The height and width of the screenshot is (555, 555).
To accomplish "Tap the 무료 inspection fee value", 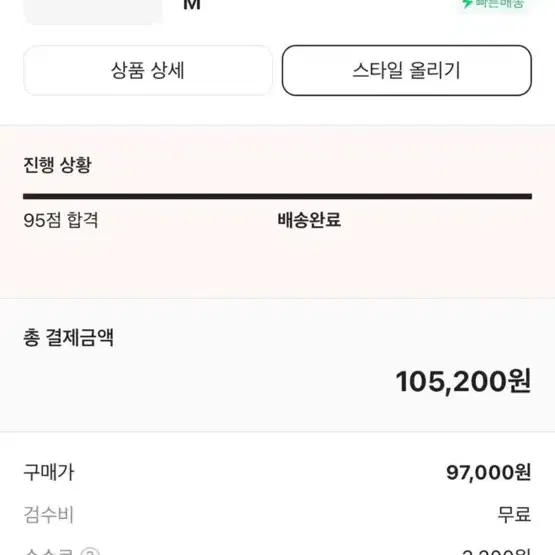I will pyautogui.click(x=514, y=515).
